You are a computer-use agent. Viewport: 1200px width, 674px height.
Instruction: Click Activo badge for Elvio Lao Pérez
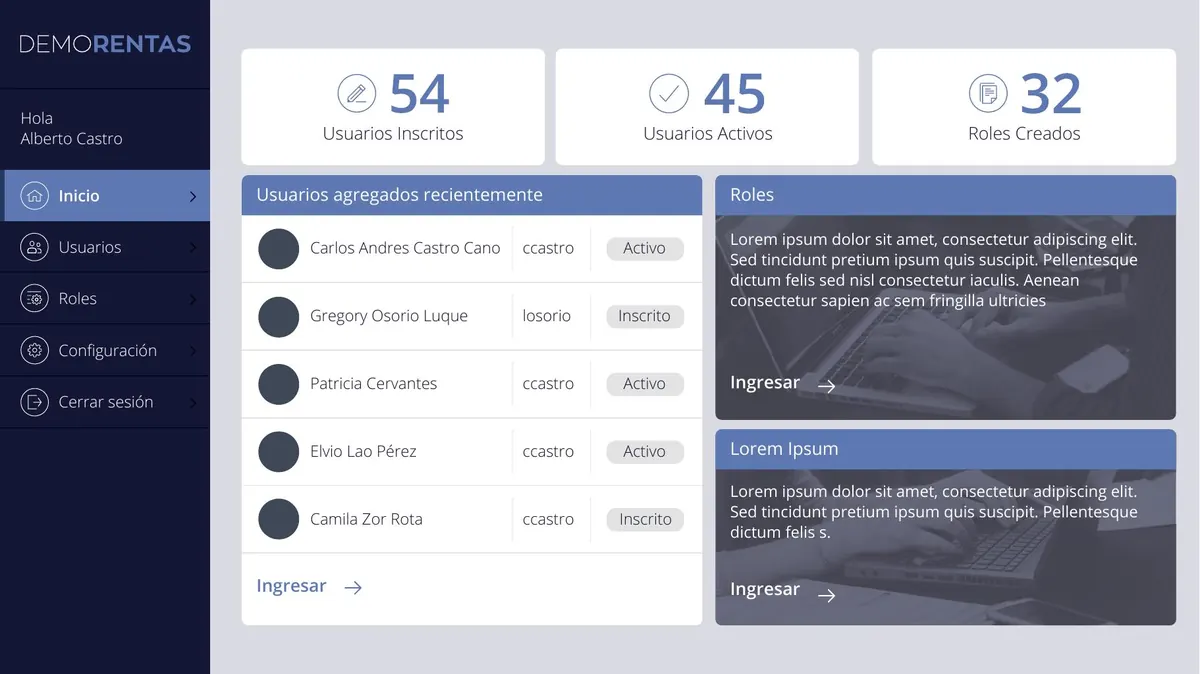tap(645, 452)
